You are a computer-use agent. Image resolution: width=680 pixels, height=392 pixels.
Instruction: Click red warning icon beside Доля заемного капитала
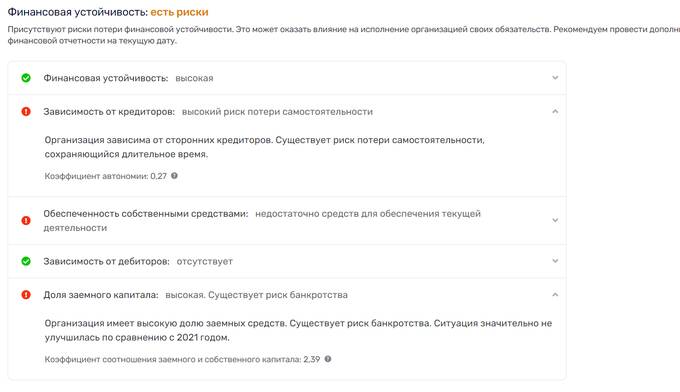coord(26,295)
